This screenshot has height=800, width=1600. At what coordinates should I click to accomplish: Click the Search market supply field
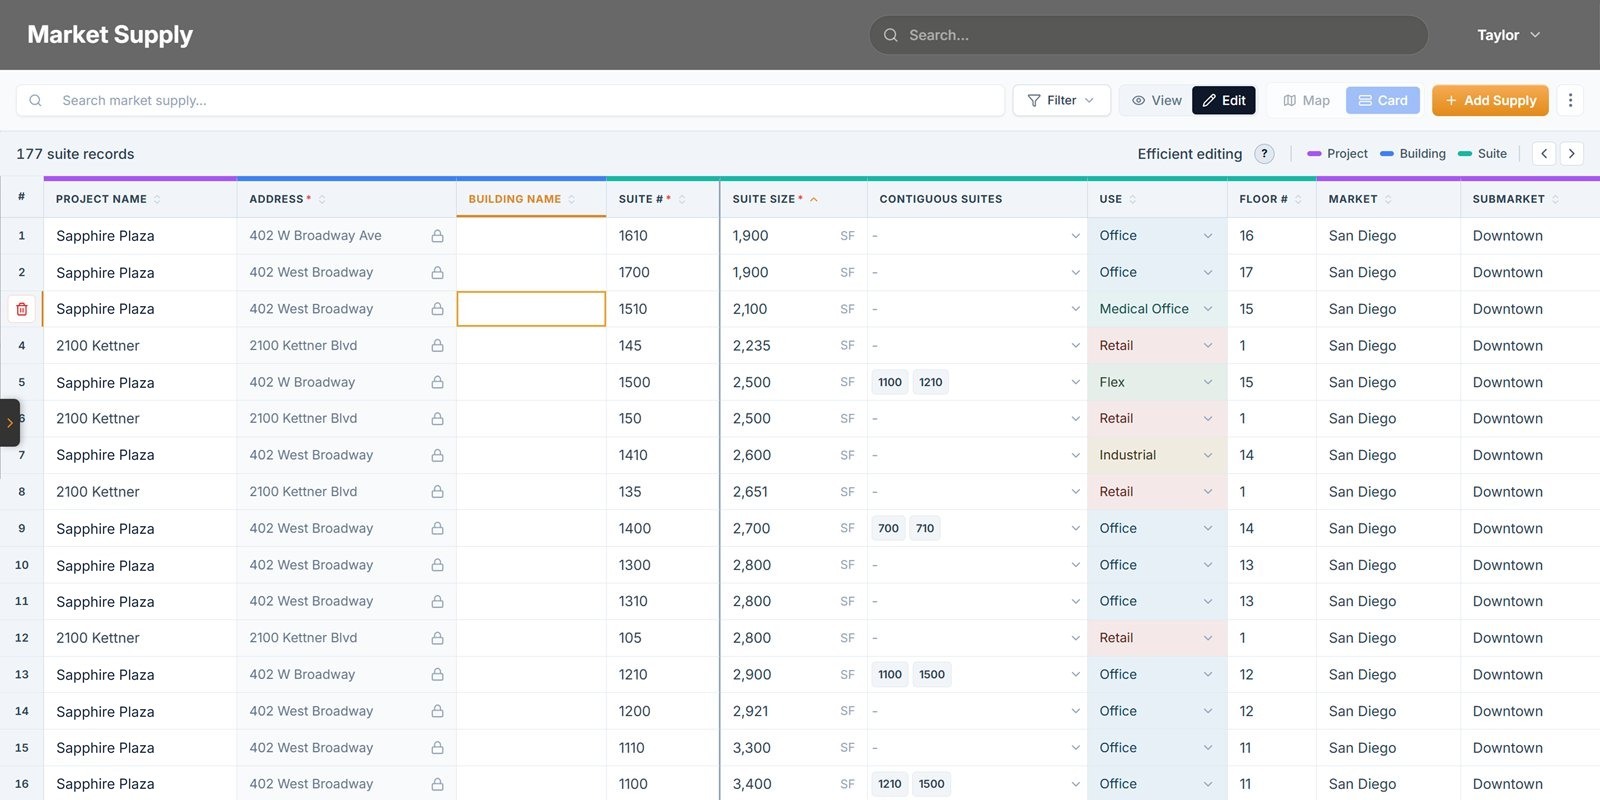[510, 100]
